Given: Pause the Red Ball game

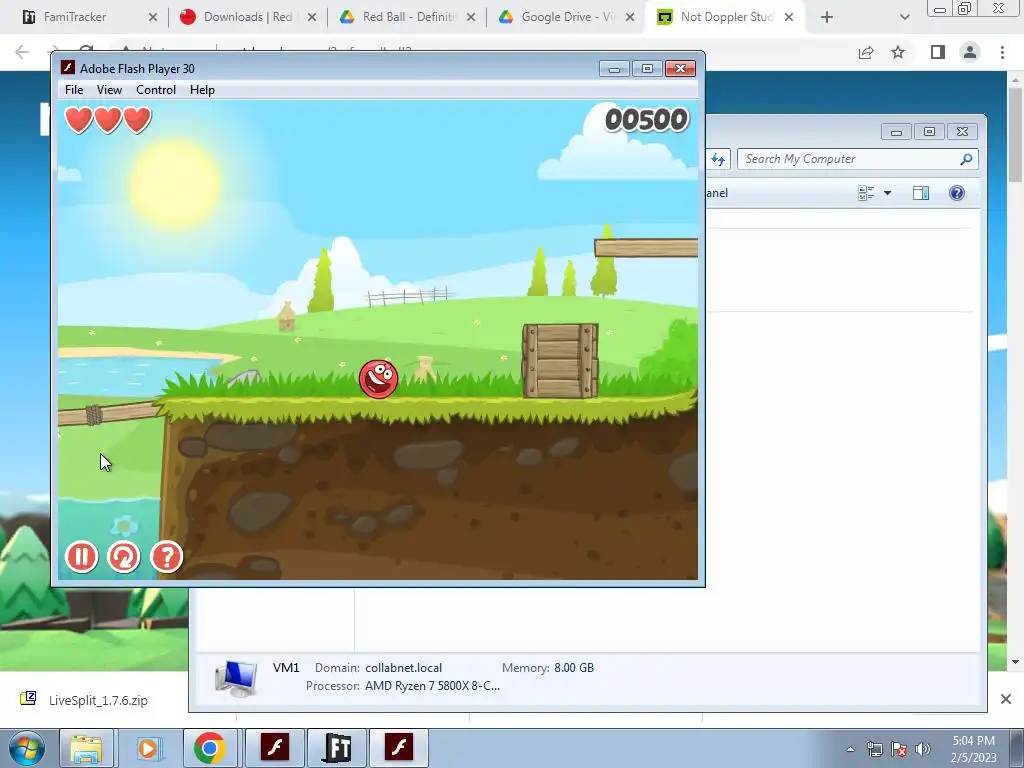Looking at the screenshot, I should tap(82, 557).
